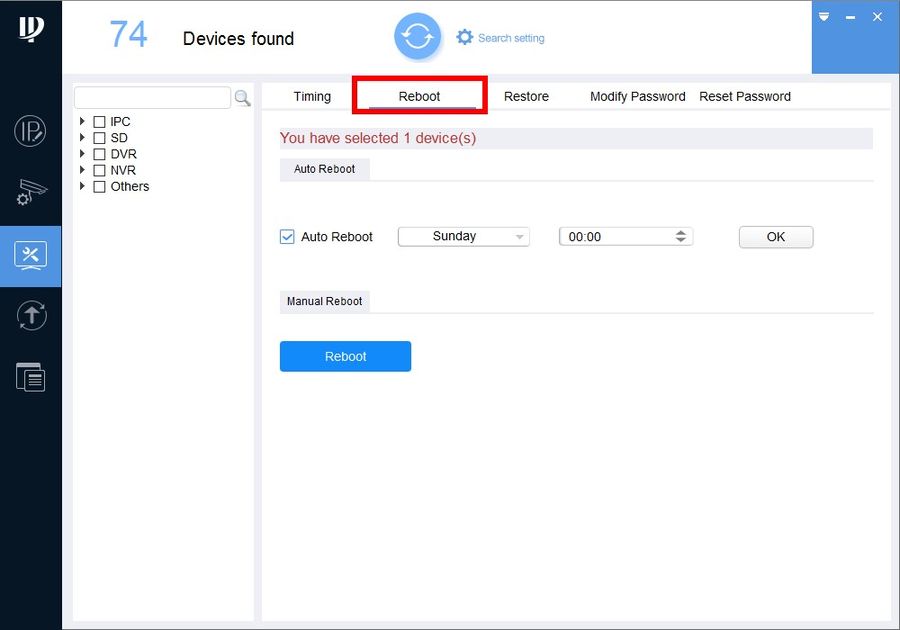Screen dimensions: 900x630
Task: Open the Modify IP sidebar icon
Action: [x=30, y=131]
